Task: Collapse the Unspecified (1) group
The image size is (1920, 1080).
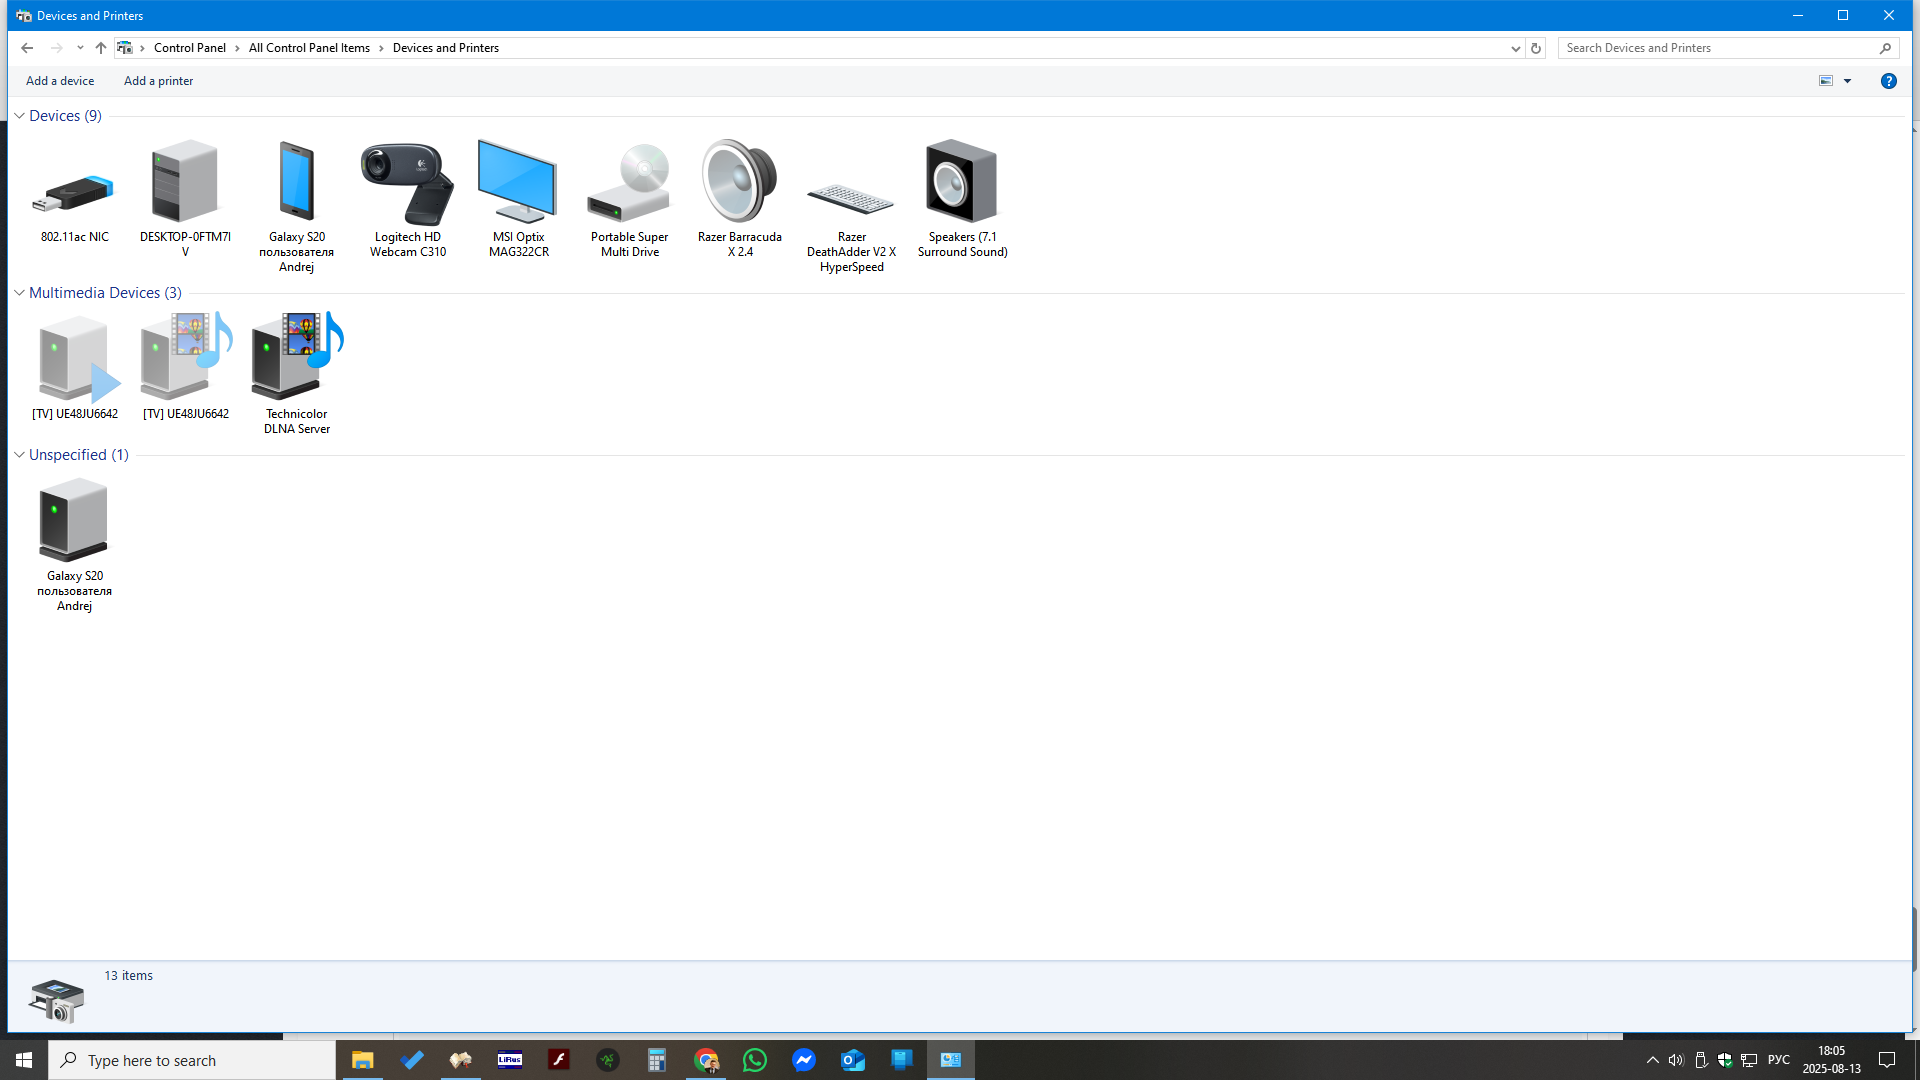Action: pyautogui.click(x=19, y=455)
